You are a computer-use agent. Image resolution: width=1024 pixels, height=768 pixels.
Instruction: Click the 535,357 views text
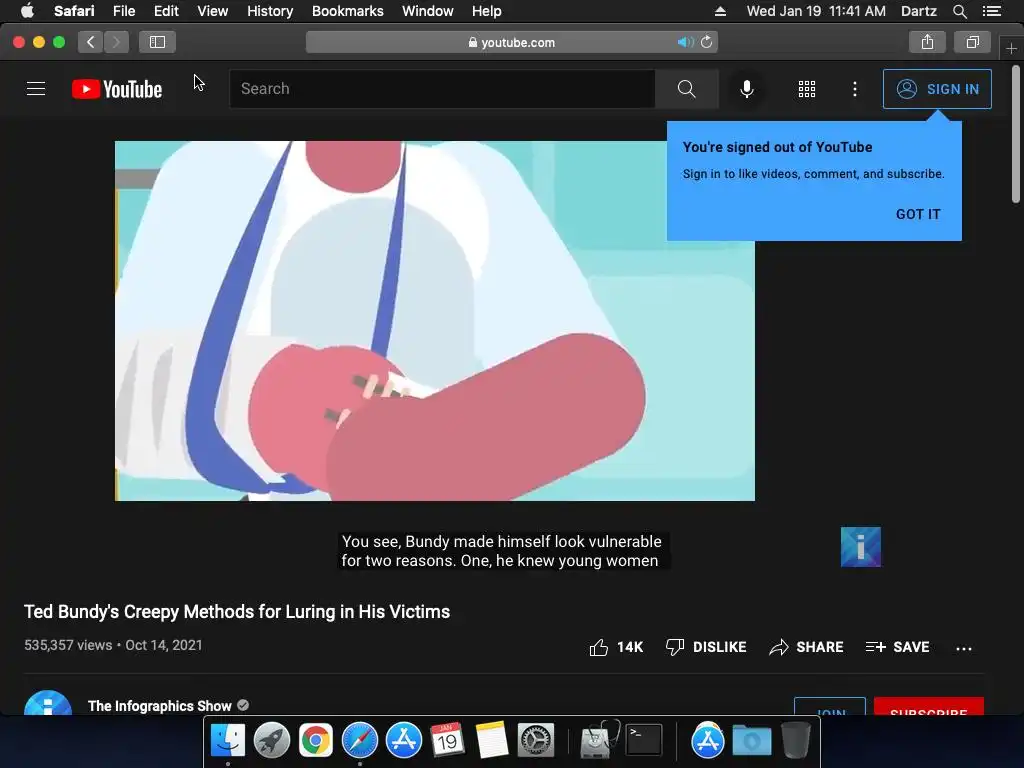[x=68, y=645]
